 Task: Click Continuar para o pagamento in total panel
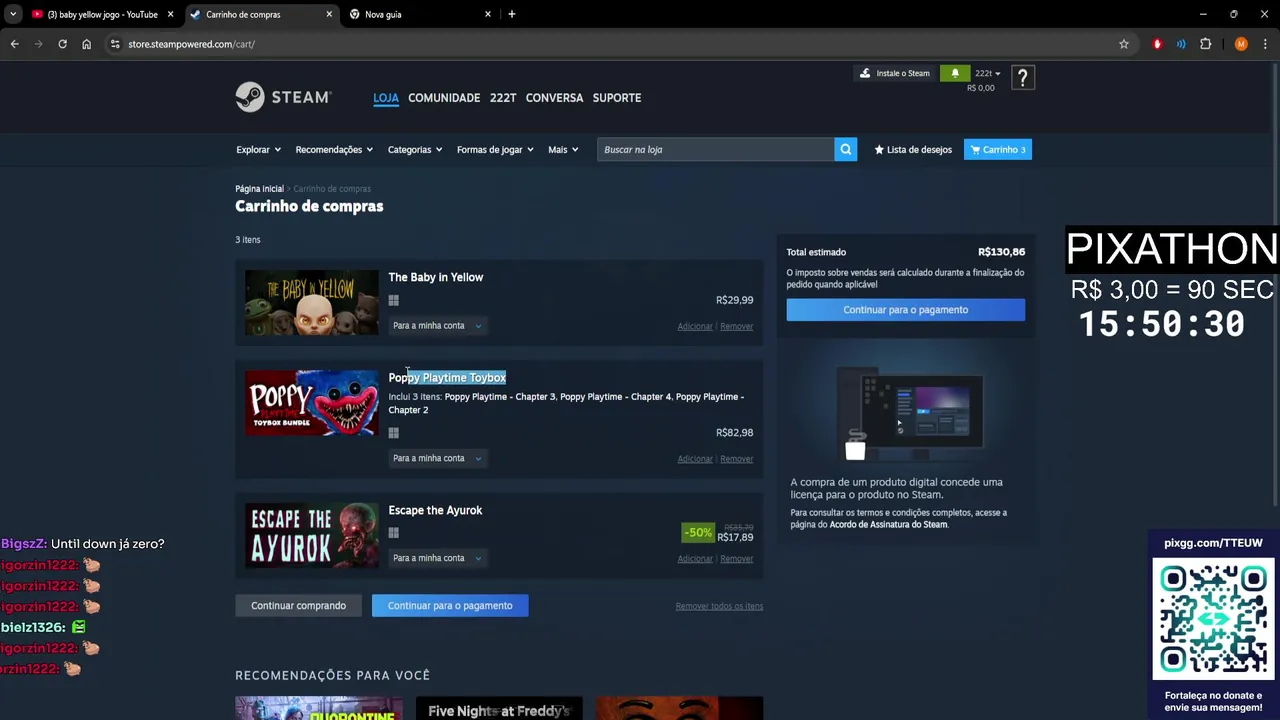[x=905, y=310]
